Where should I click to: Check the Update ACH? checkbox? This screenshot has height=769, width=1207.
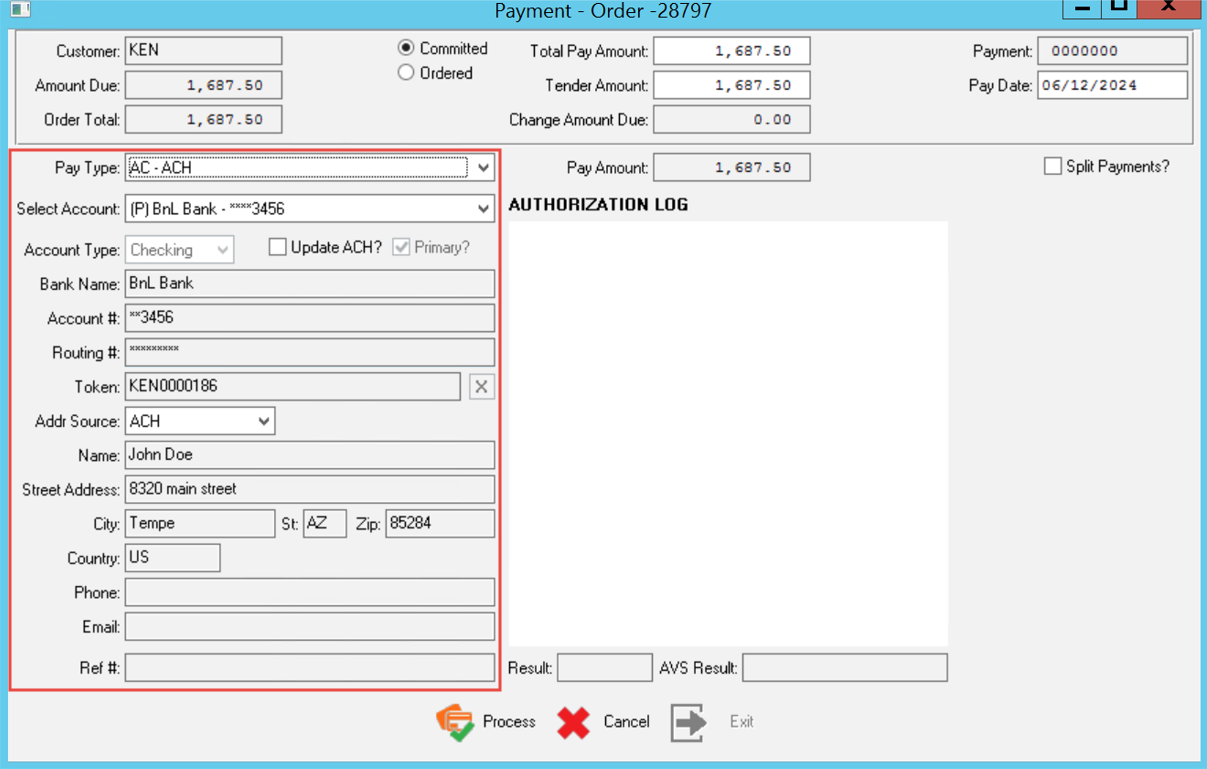(277, 246)
